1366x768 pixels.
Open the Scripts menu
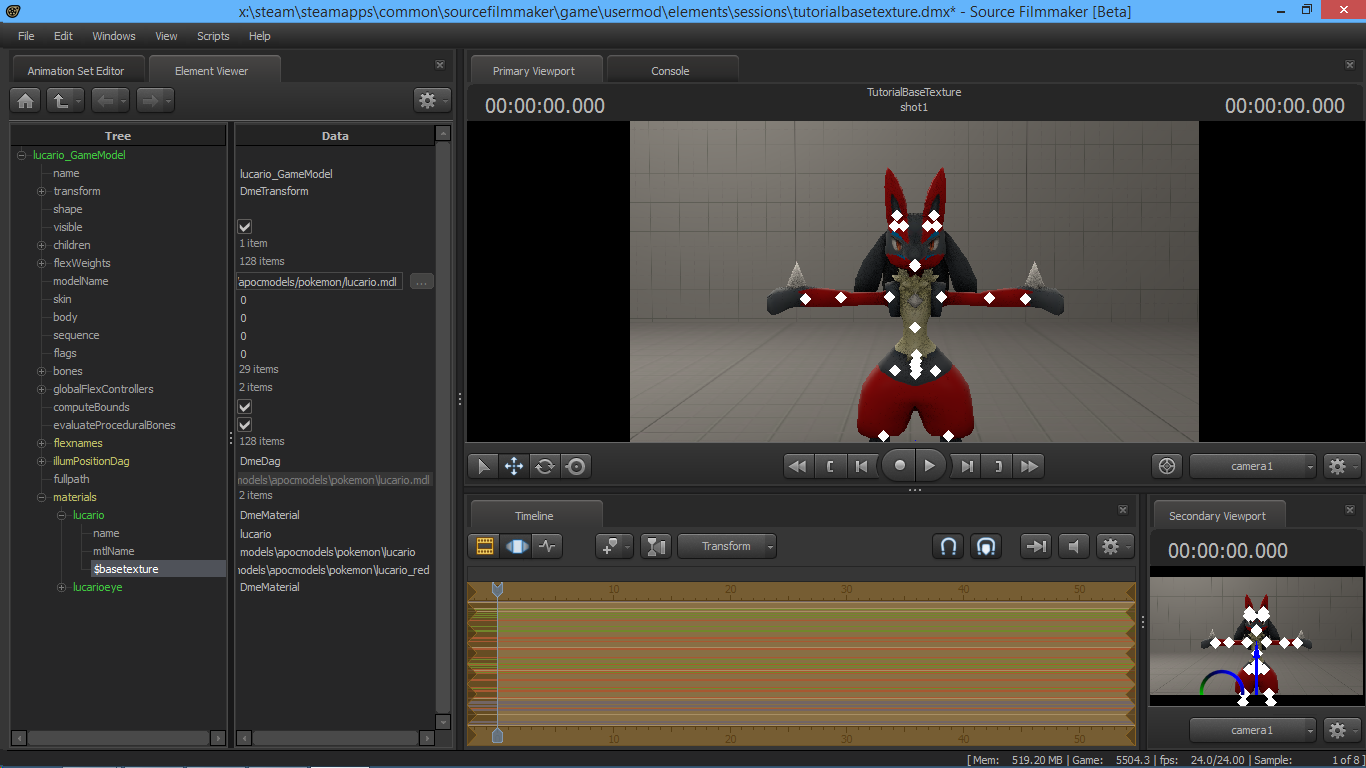213,36
